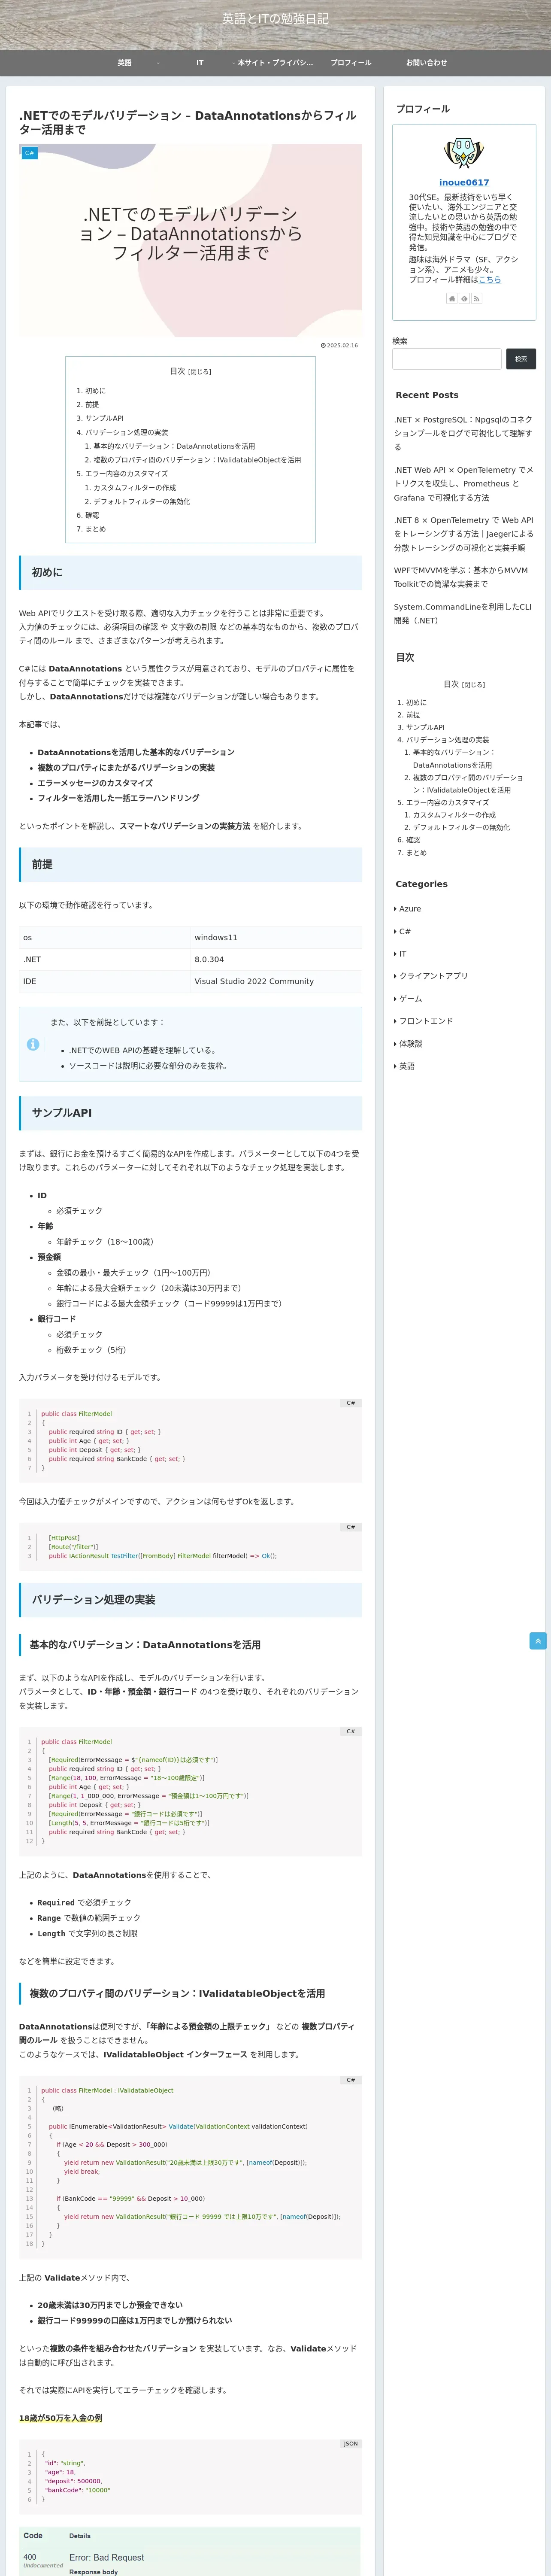This screenshot has height=2576, width=551.
Task: Jump to デフォルトフィルターの無効化 in main contents
Action: [141, 502]
